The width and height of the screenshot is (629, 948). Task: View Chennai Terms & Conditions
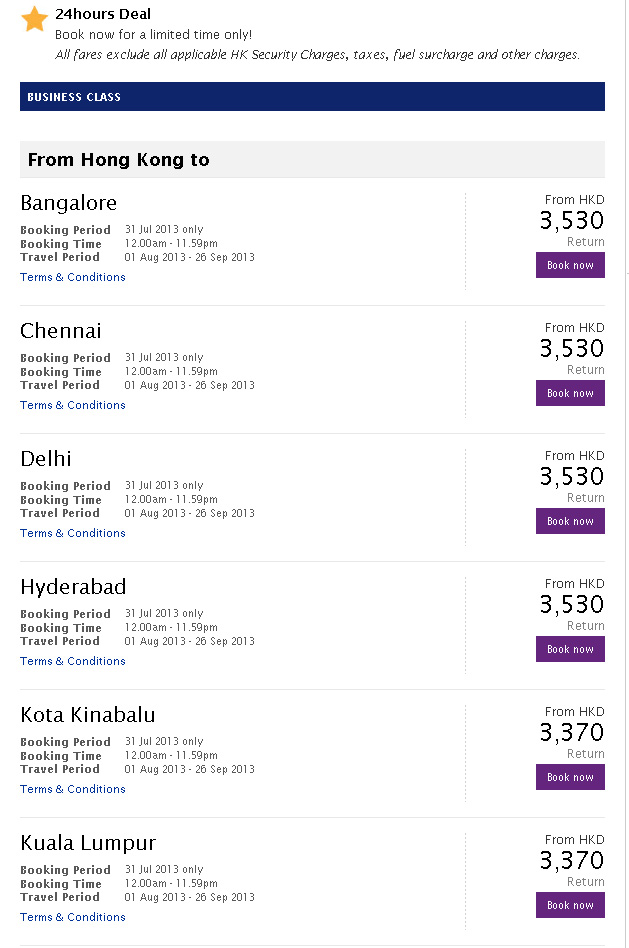[x=73, y=405]
